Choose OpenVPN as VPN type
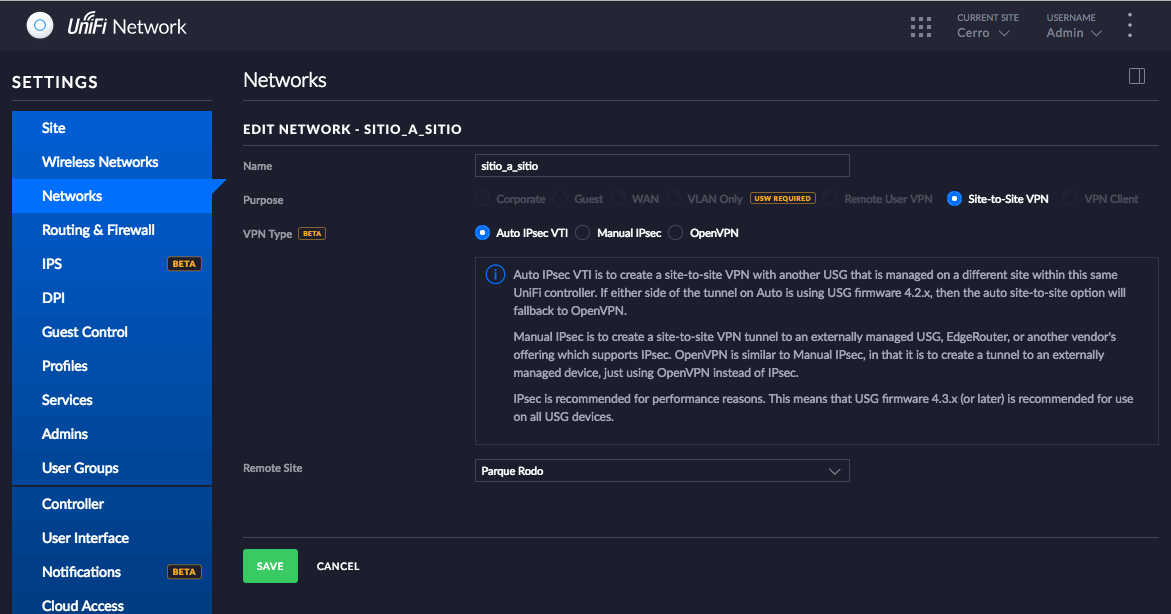The image size is (1171, 614). [676, 233]
